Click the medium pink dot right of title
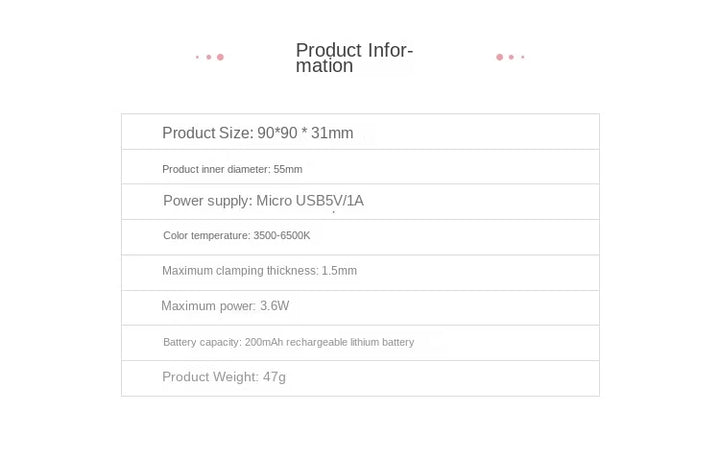Image resolution: width=720 pixels, height=460 pixels. (511, 57)
